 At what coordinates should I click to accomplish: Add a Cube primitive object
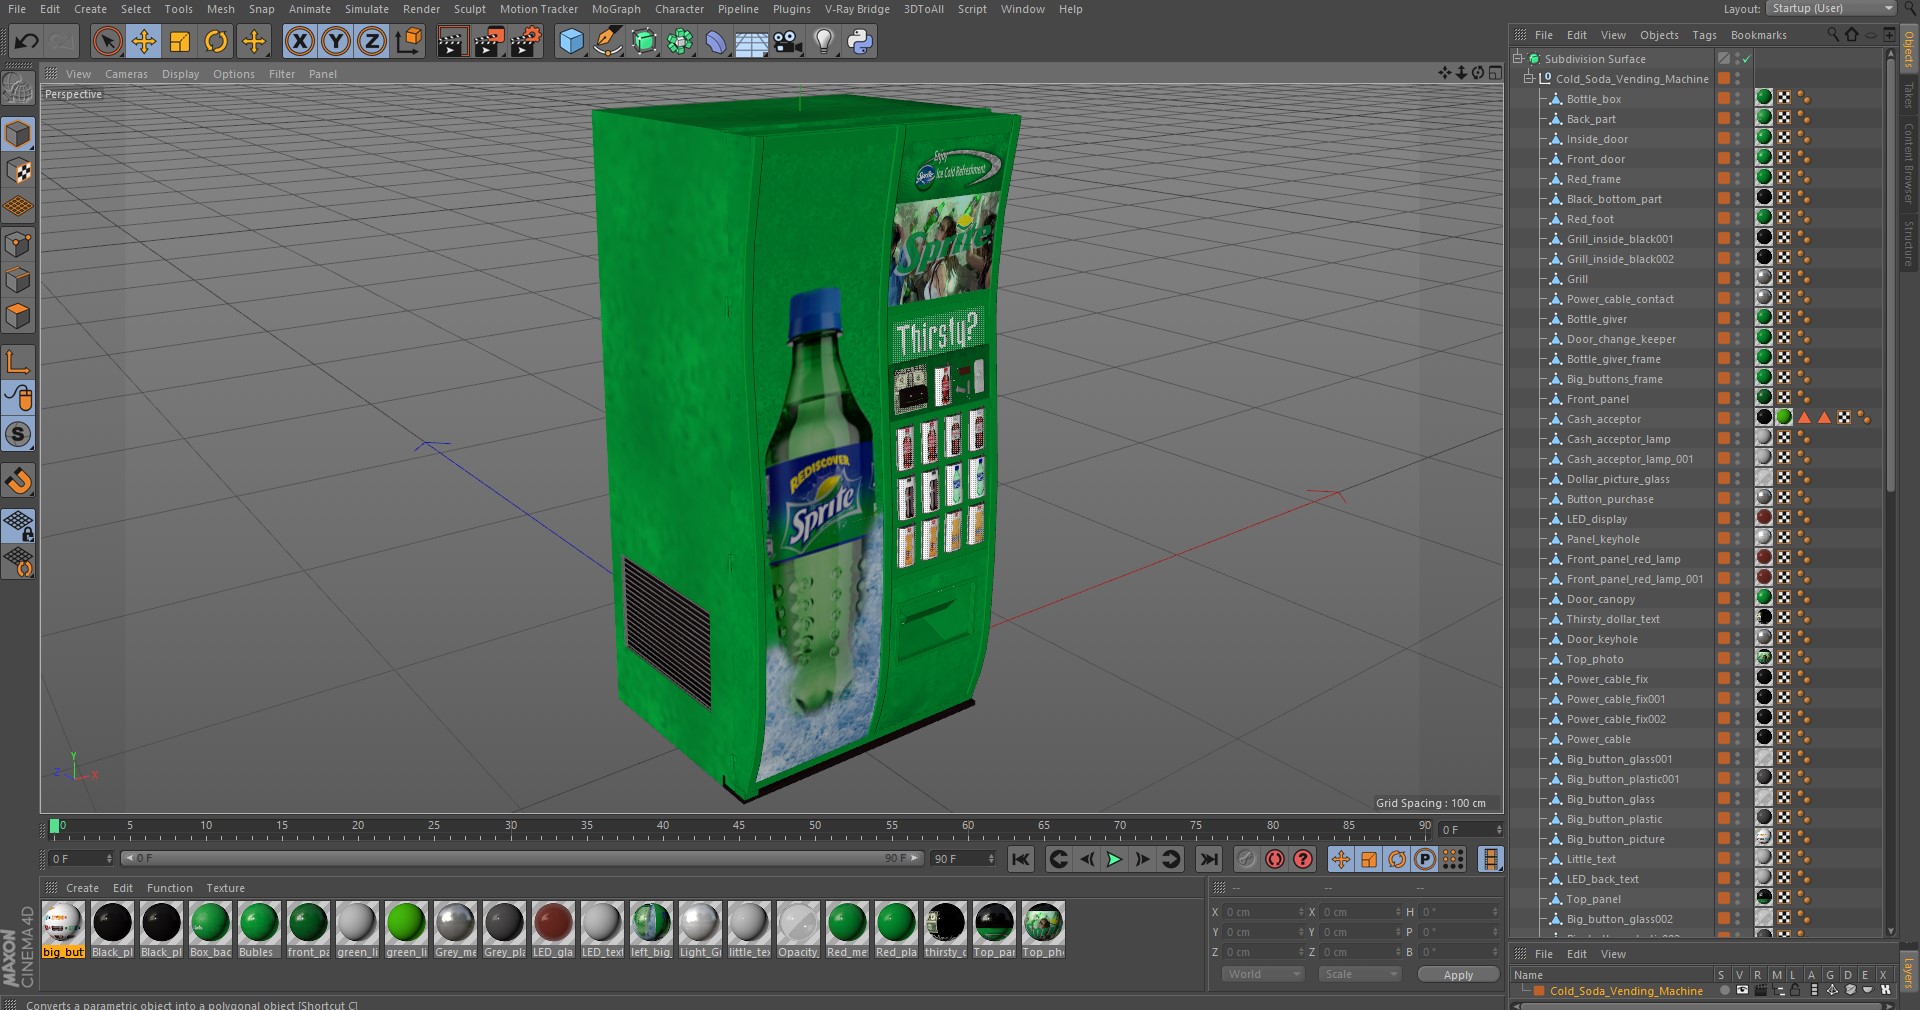click(572, 41)
